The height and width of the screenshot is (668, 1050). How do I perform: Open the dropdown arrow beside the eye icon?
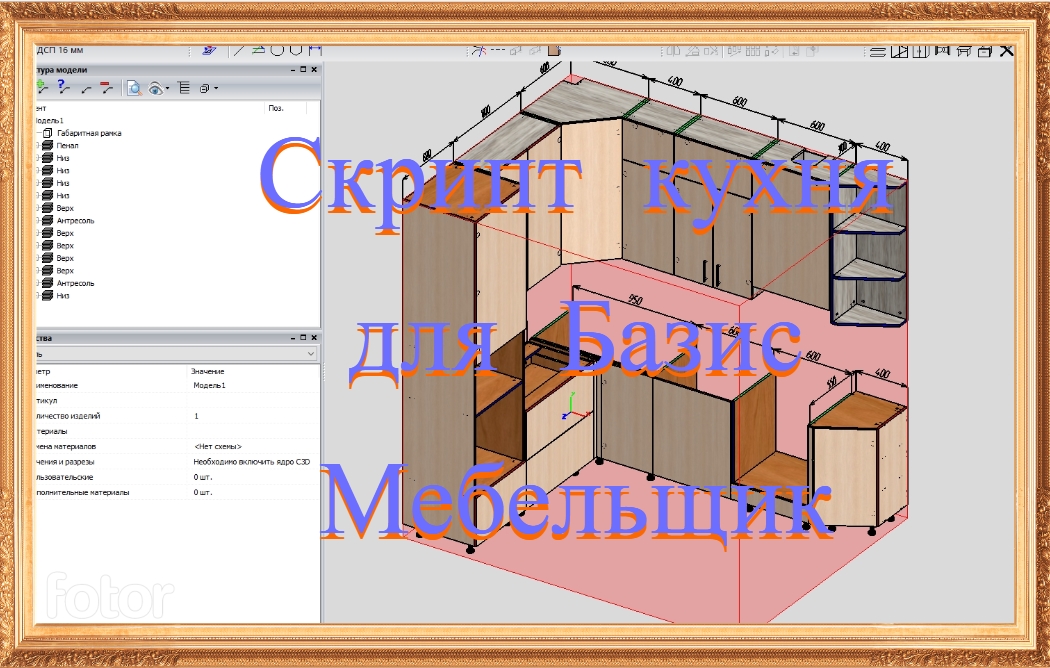167,88
